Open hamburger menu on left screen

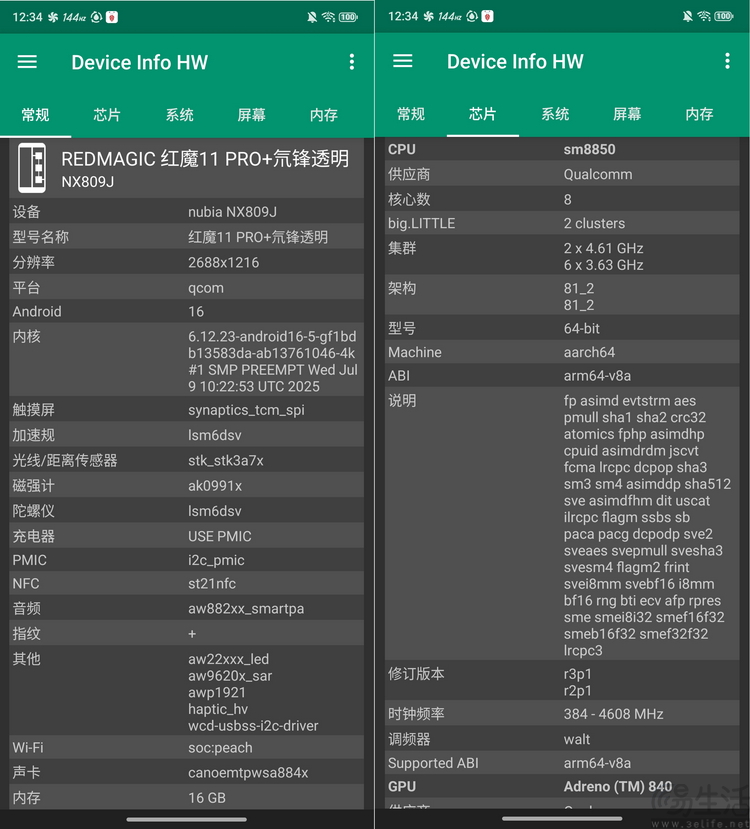[x=27, y=62]
